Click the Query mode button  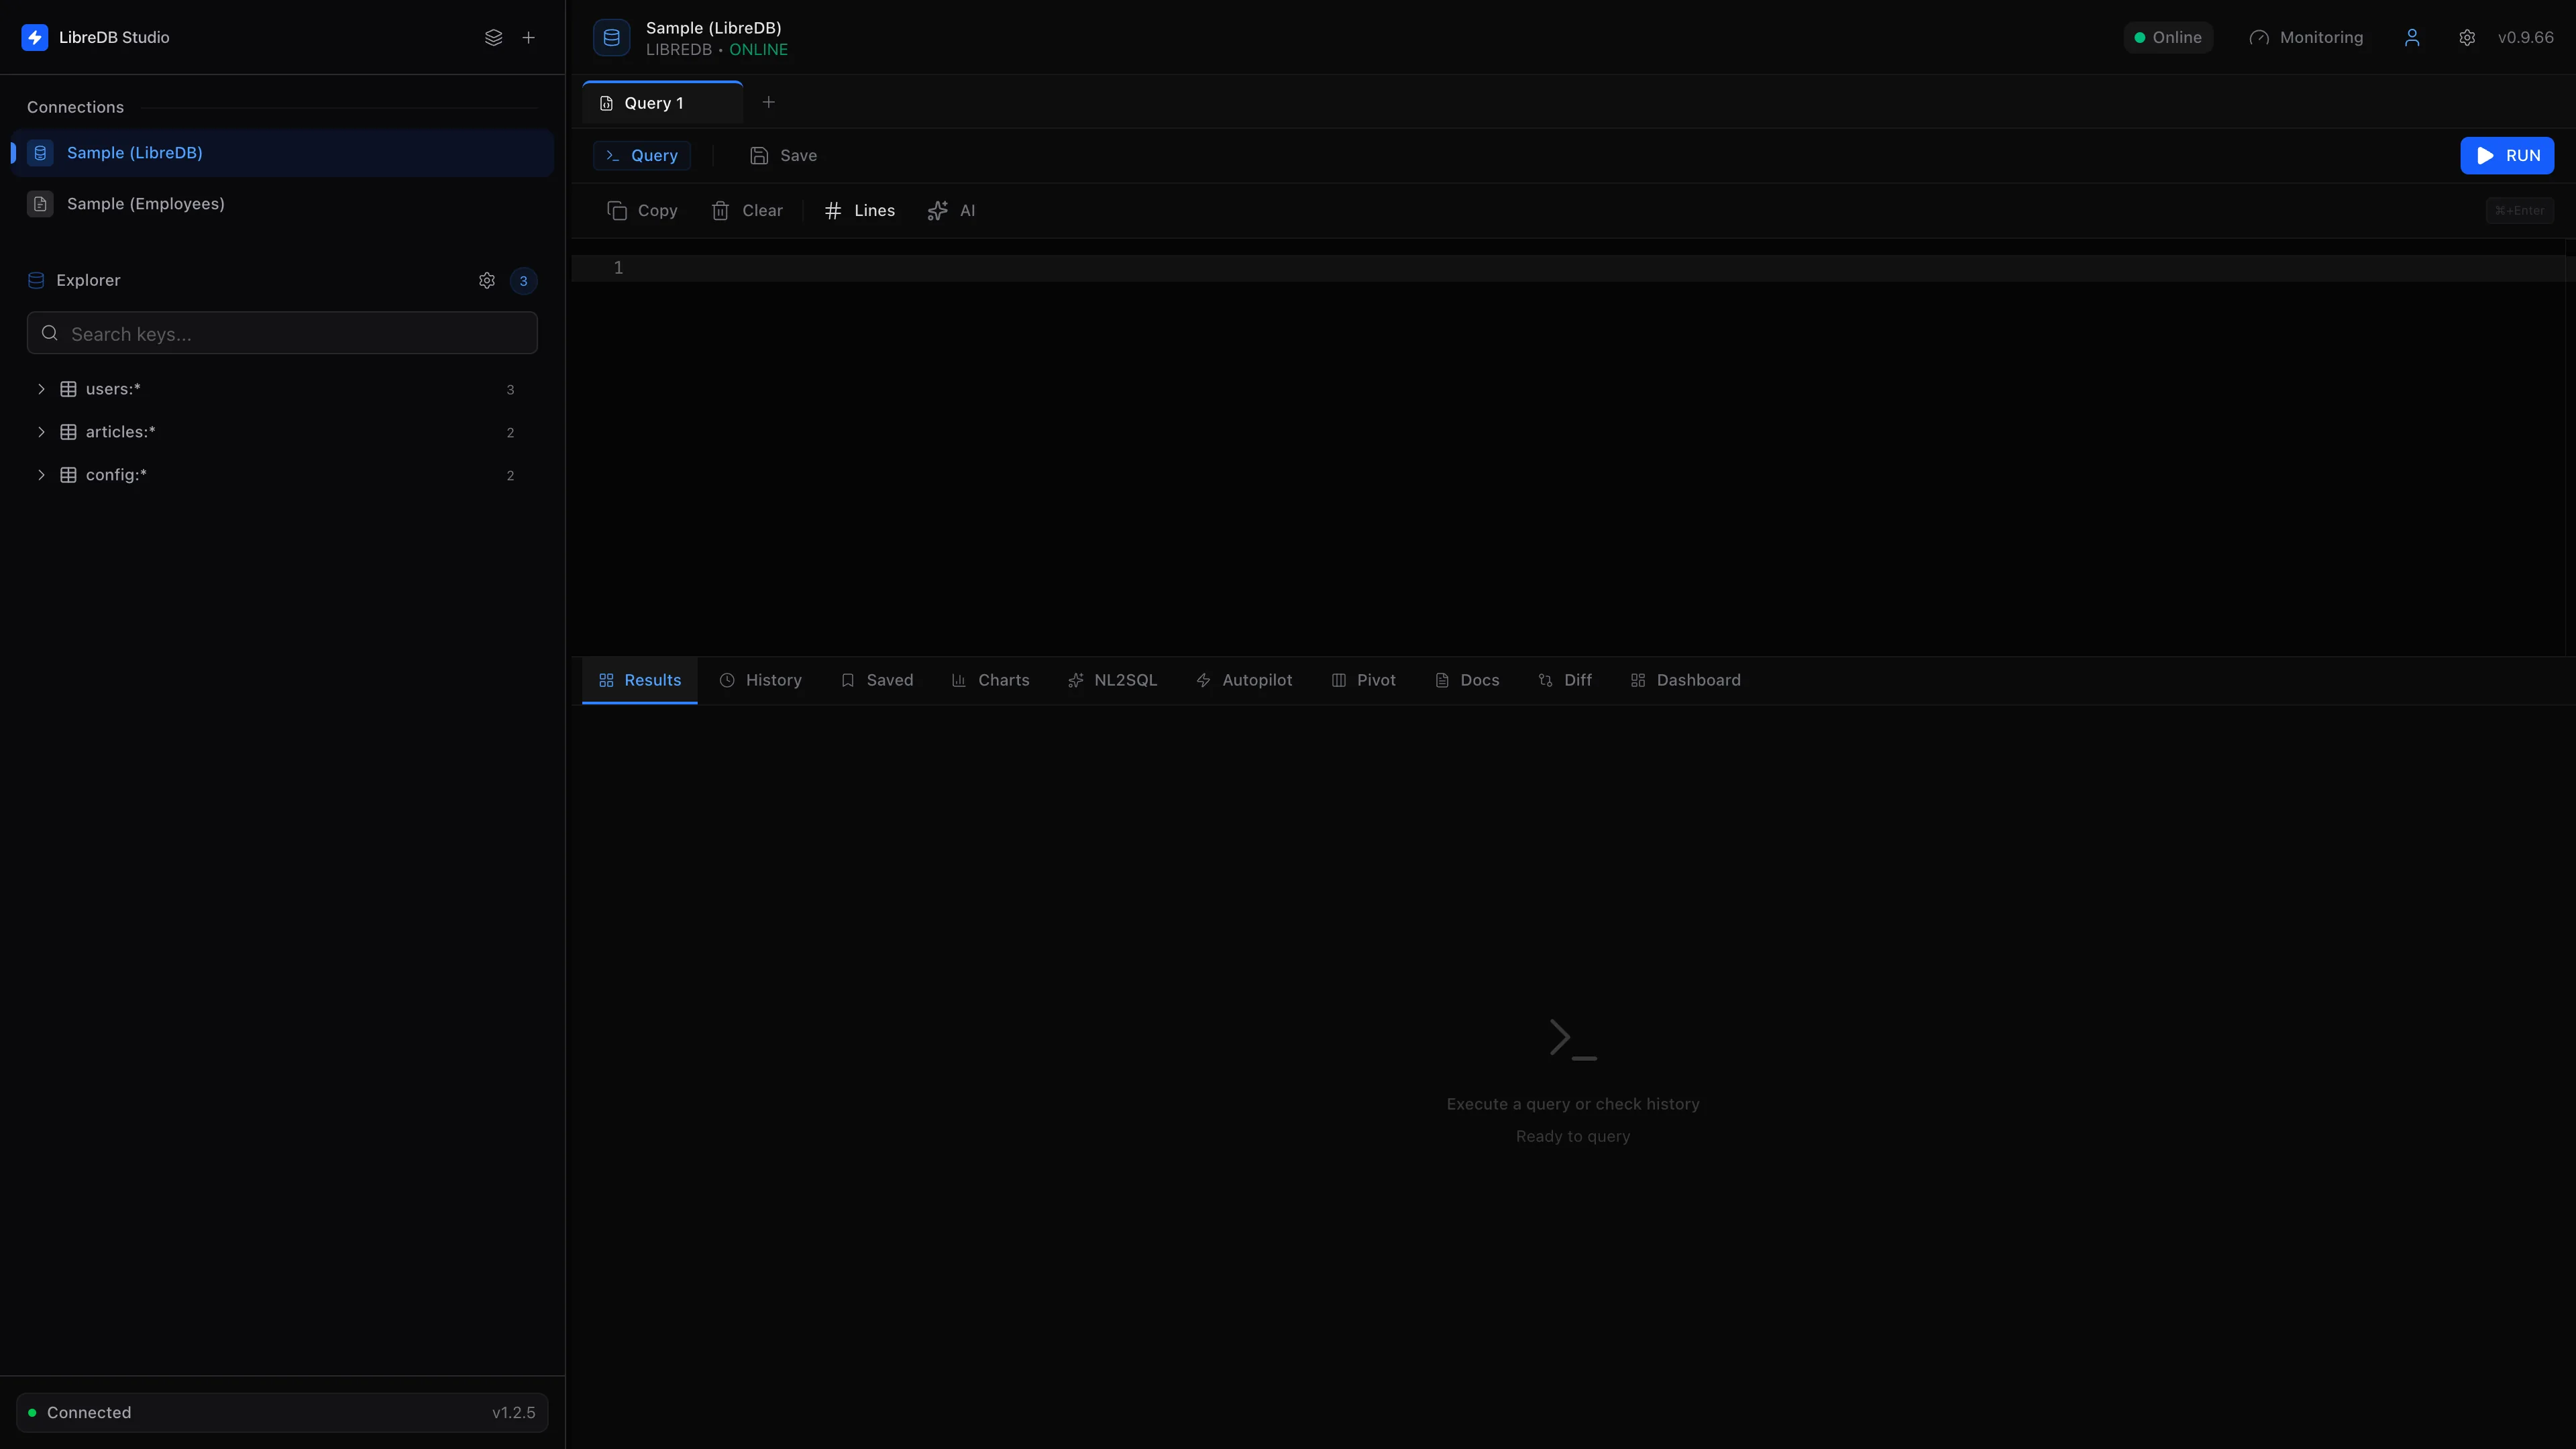(642, 155)
